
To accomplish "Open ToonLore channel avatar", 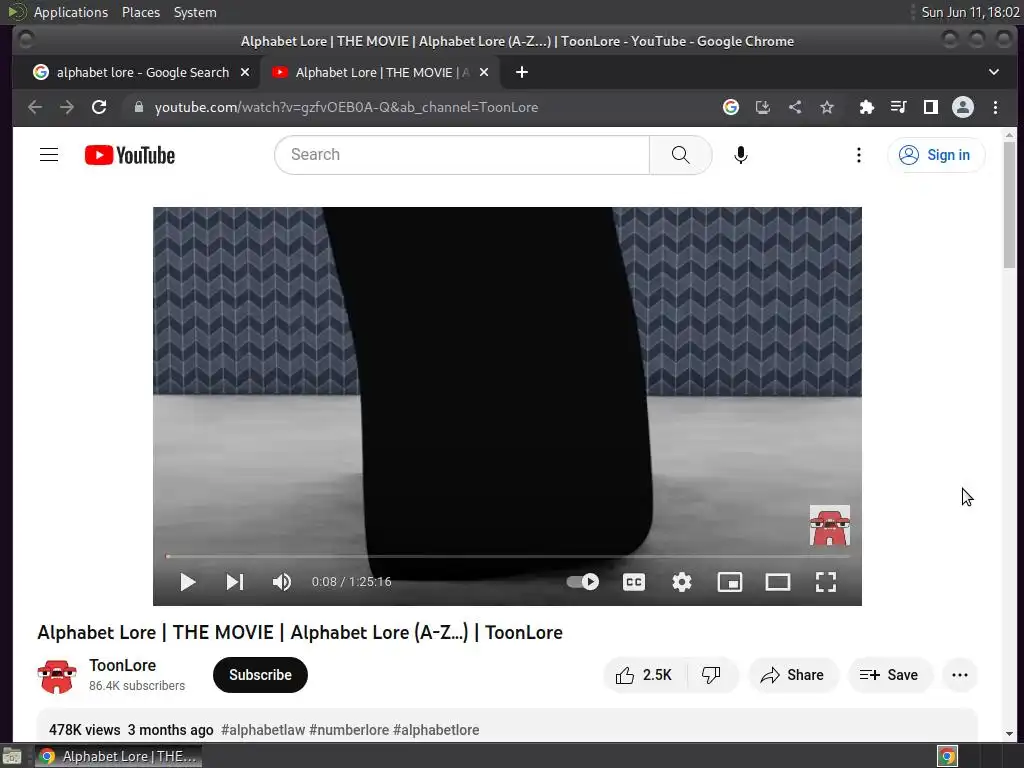I will point(57,675).
